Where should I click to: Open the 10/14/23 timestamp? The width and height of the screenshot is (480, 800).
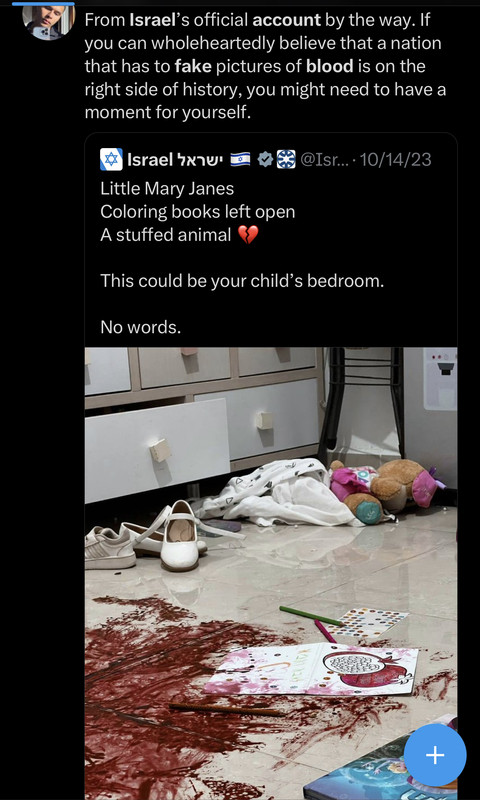pyautogui.click(x=396, y=160)
